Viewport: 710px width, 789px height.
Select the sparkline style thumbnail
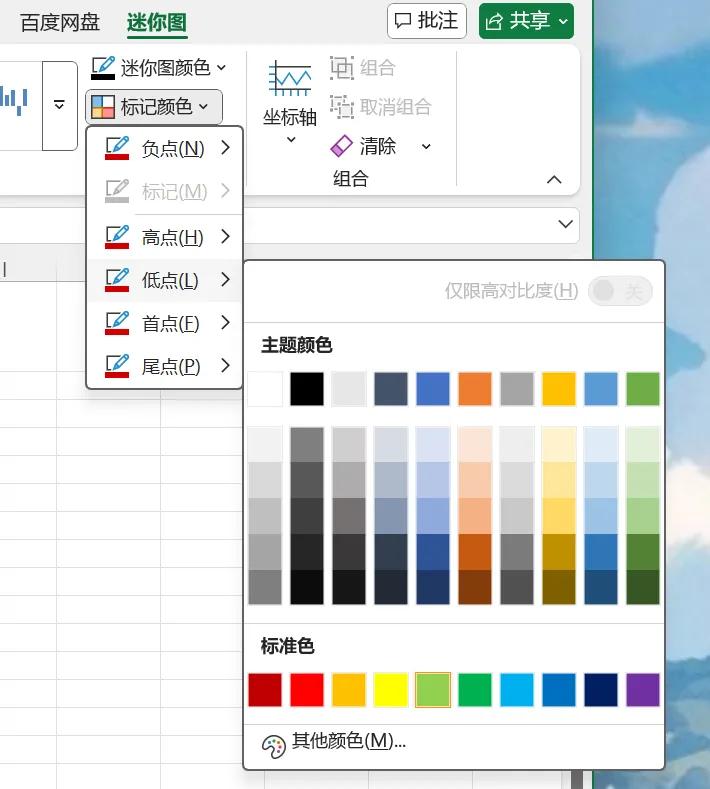point(15,101)
